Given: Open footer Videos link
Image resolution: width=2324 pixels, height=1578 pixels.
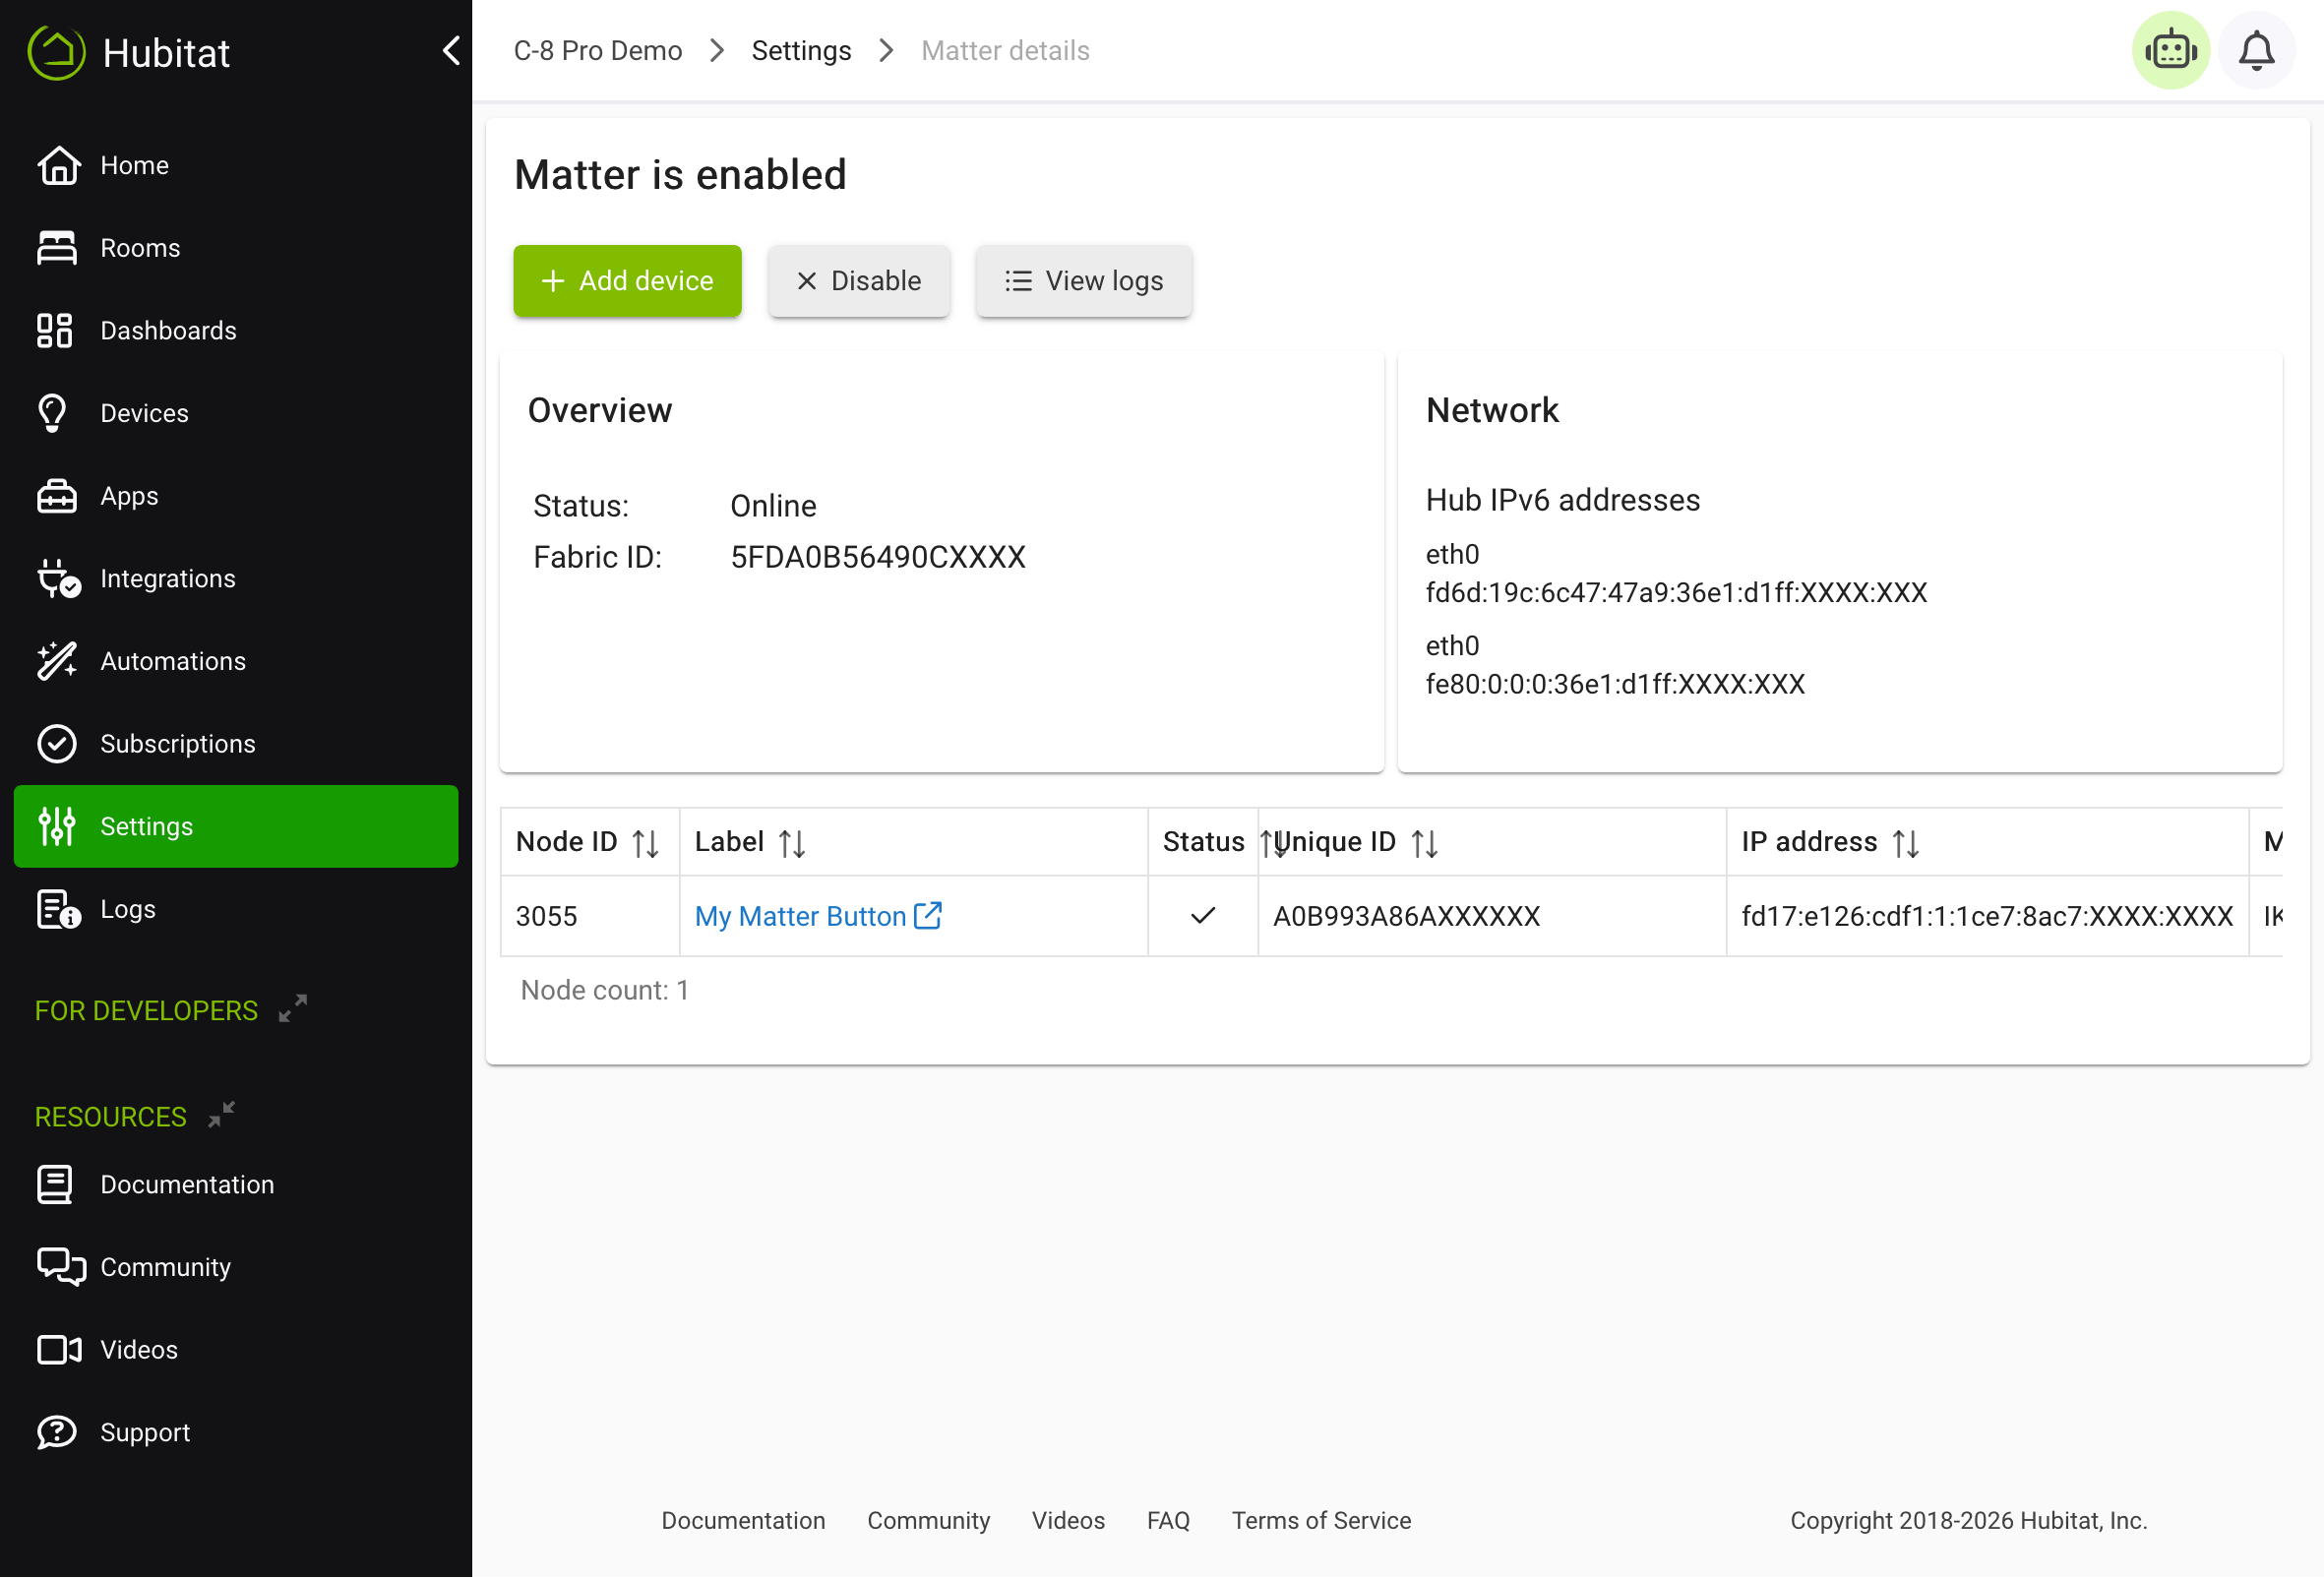Looking at the screenshot, I should pos(1068,1521).
